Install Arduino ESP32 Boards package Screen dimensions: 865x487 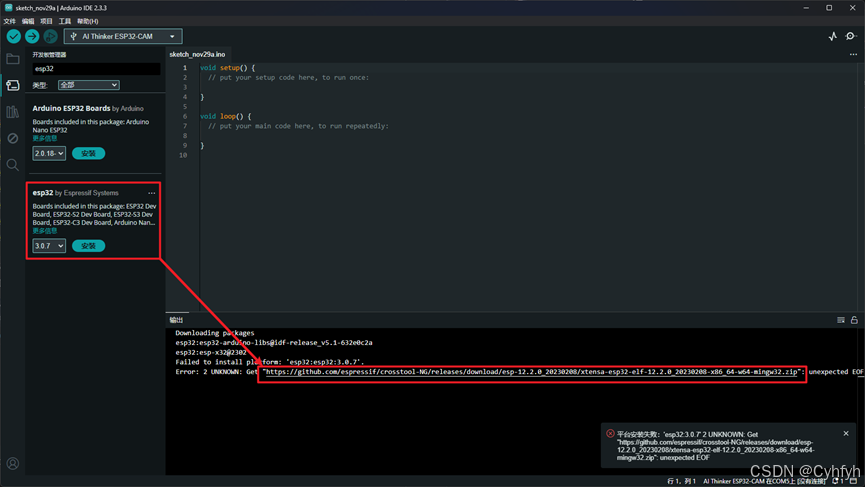88,153
